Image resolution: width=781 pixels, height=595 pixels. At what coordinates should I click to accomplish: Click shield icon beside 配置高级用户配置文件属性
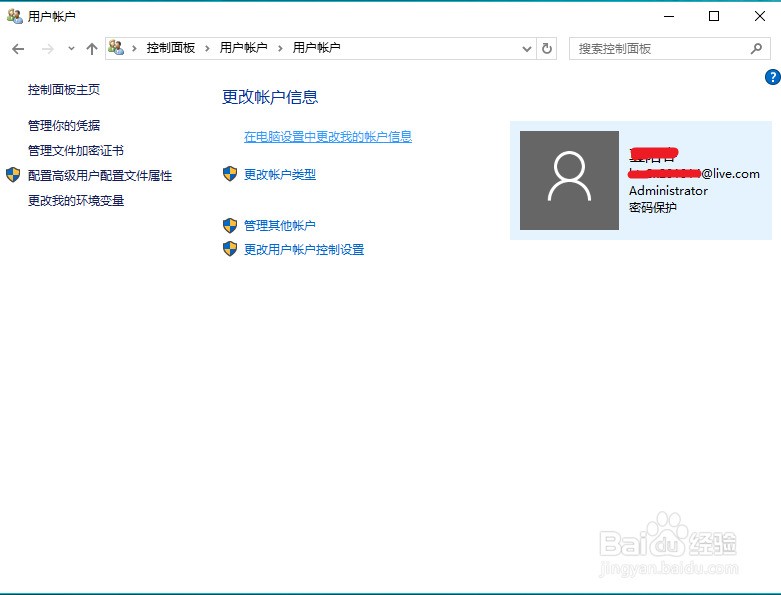coord(13,175)
